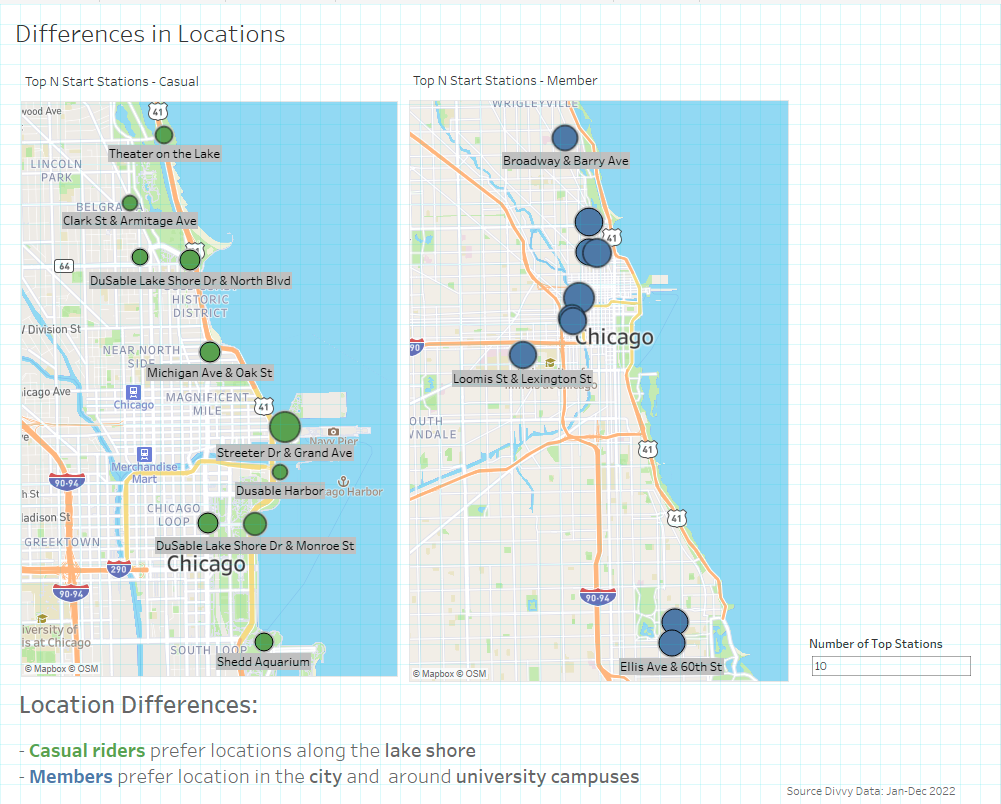Open the OSM attribution link on member map
The width and height of the screenshot is (1001, 804).
click(476, 674)
